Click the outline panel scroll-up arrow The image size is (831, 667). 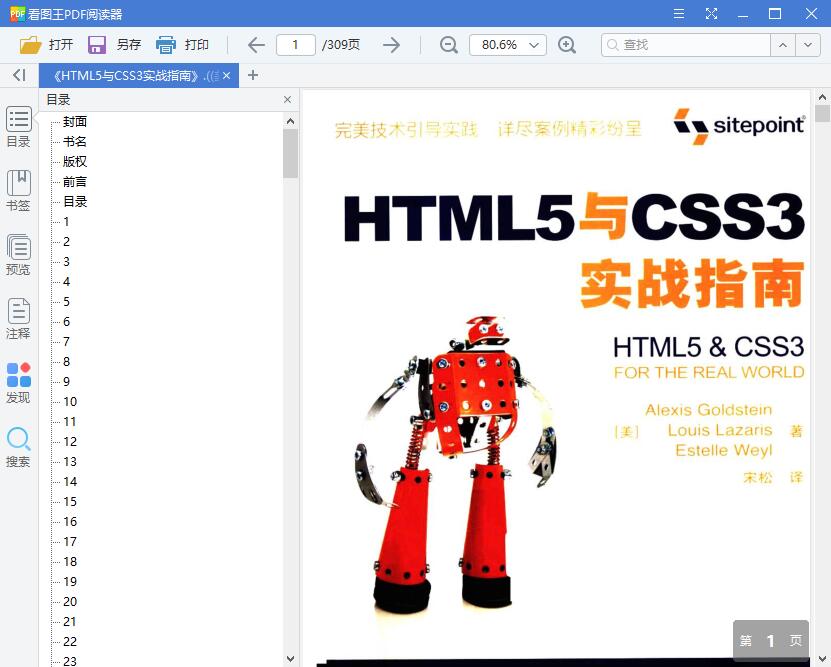click(290, 121)
